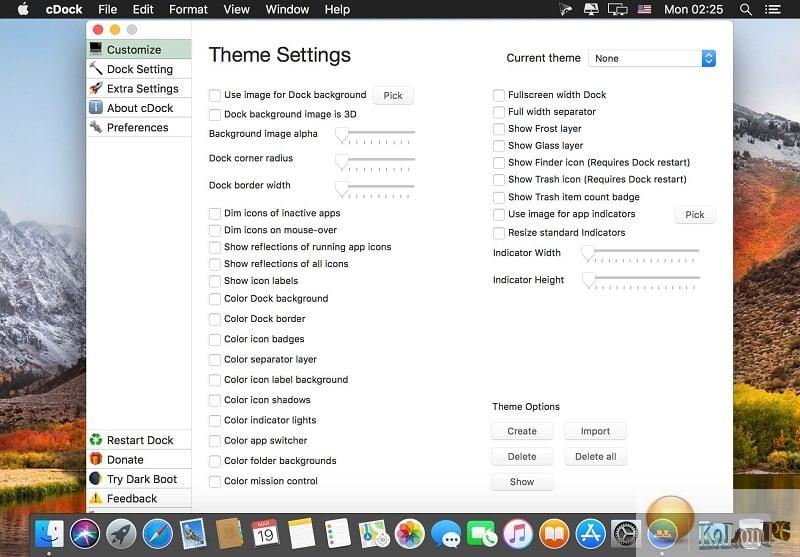
Task: Open the Current theme dropdown
Action: [652, 58]
